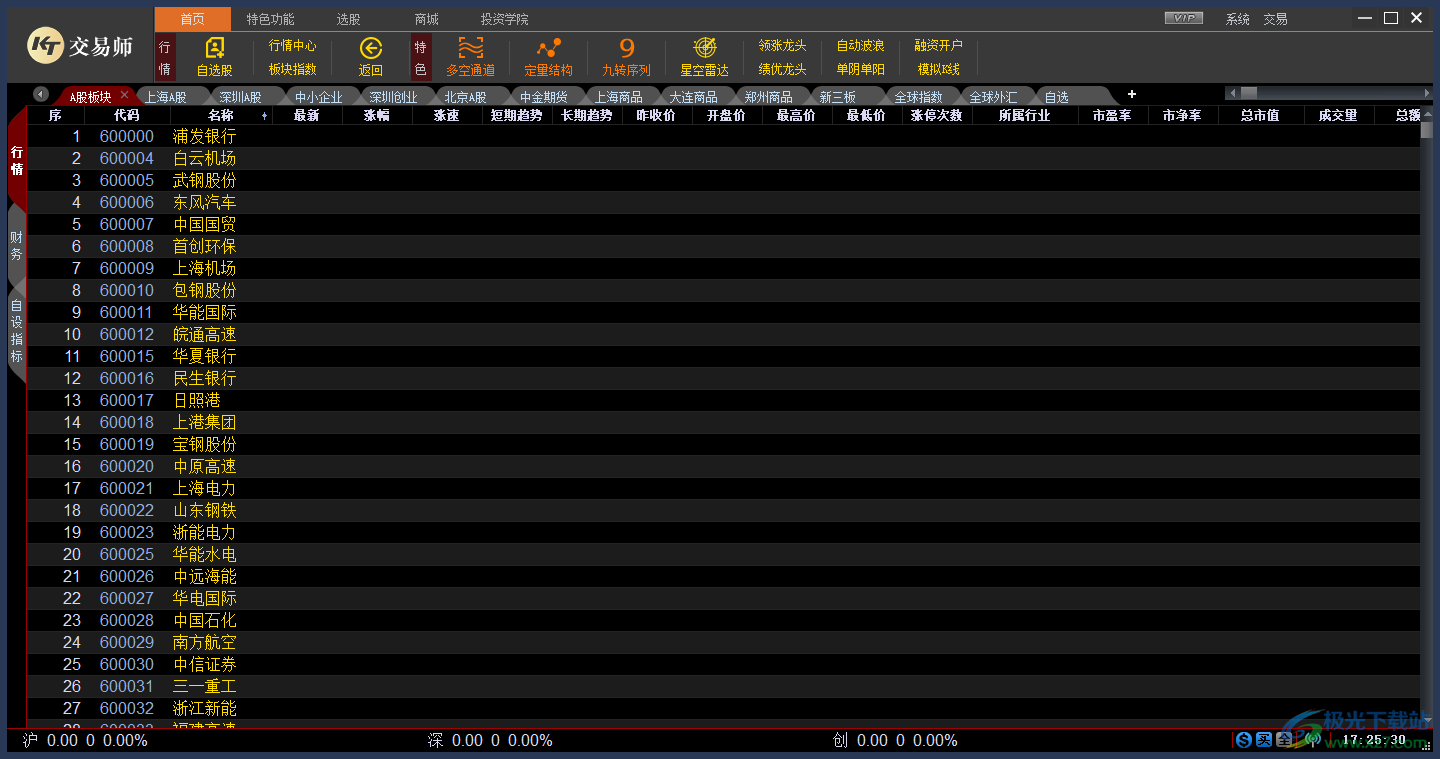
Task: Add a new market tab with plus
Action: point(1132,94)
